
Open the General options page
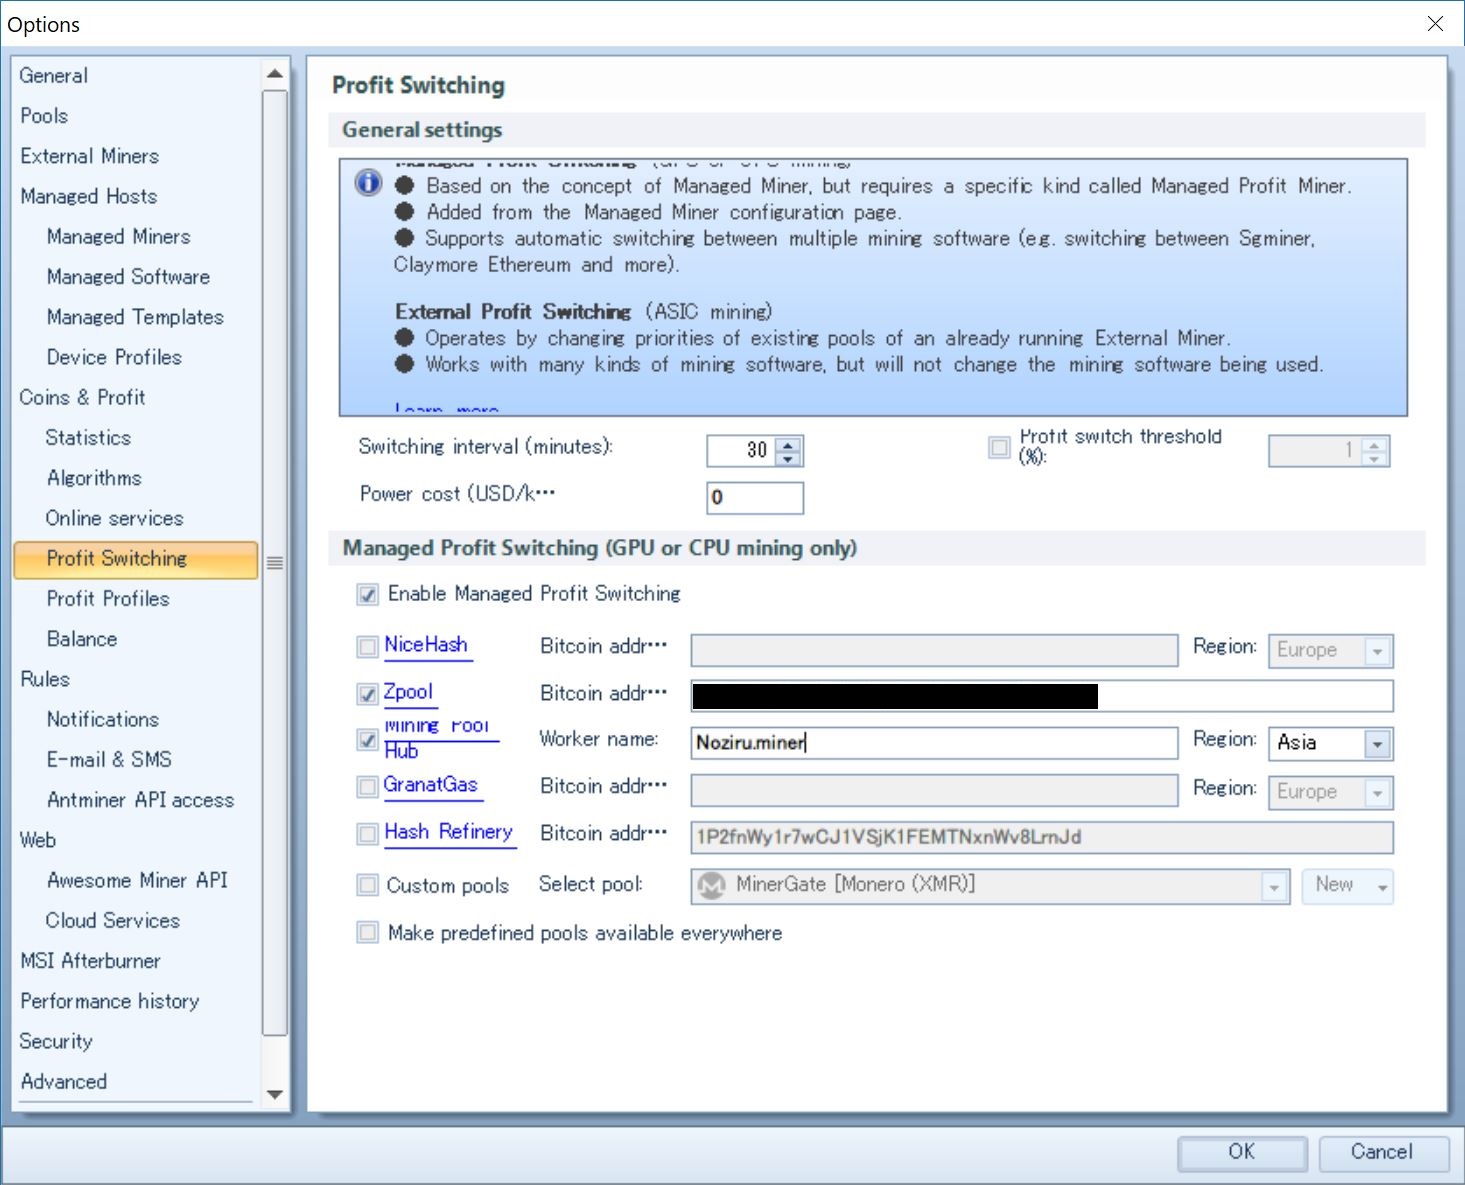53,76
